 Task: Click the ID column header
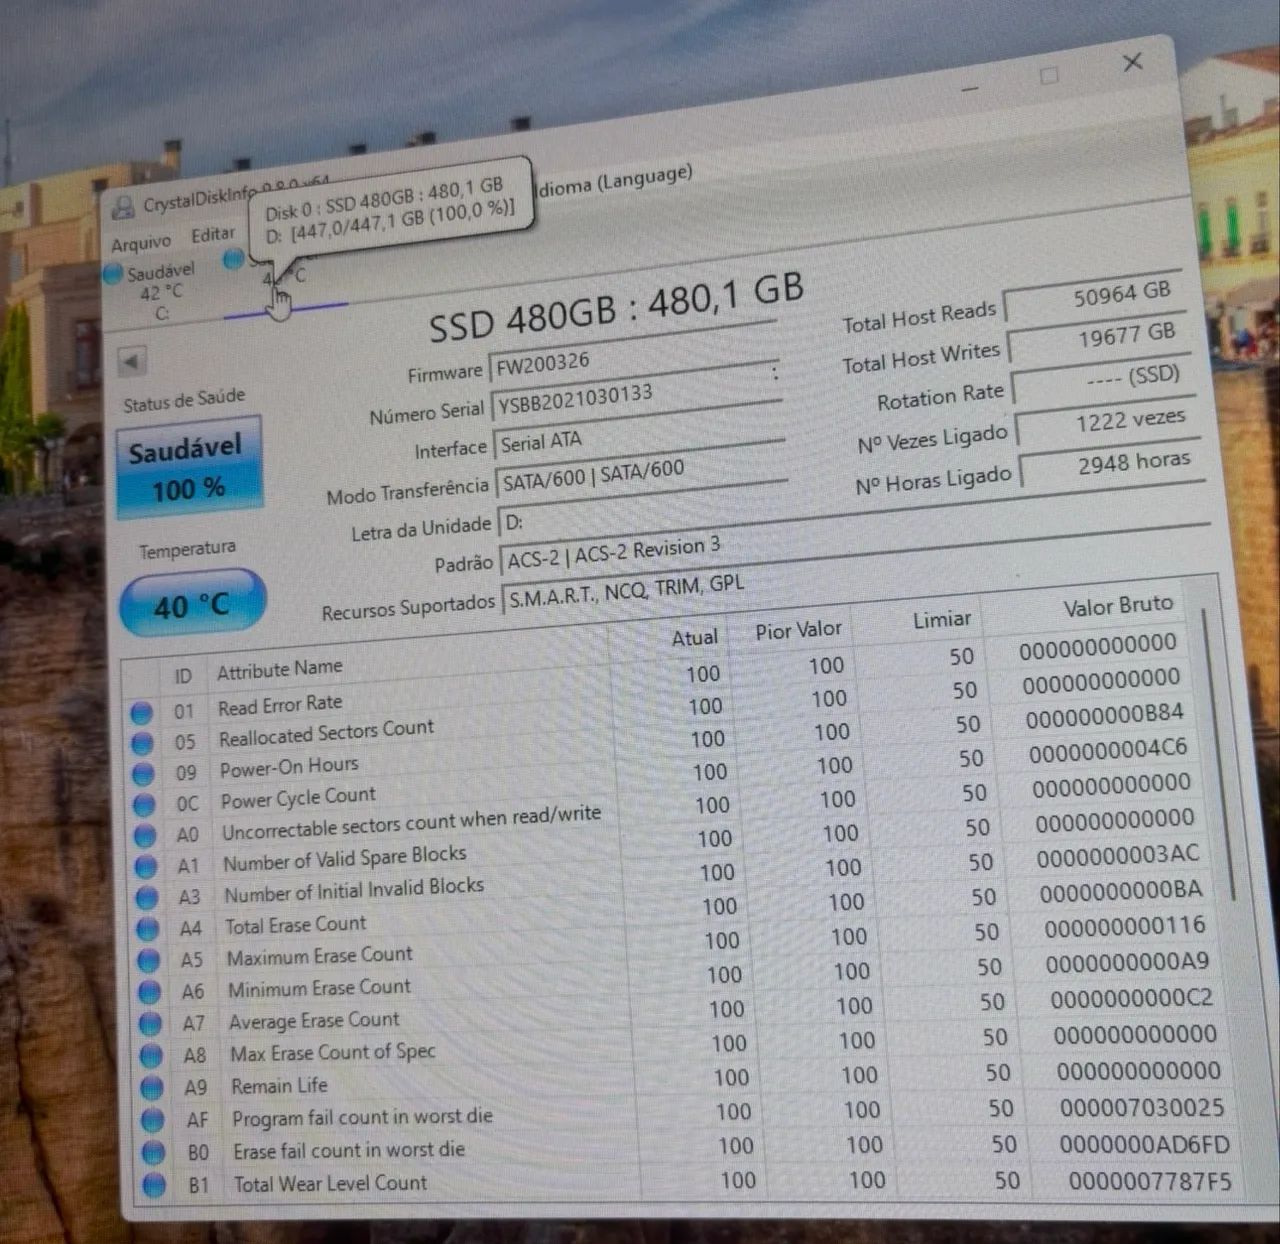pyautogui.click(x=183, y=676)
